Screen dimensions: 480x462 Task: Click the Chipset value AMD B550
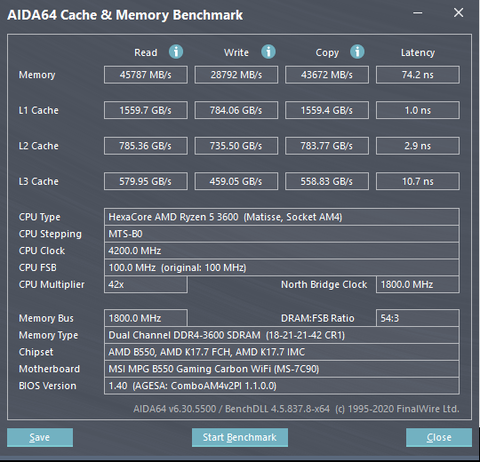282,352
